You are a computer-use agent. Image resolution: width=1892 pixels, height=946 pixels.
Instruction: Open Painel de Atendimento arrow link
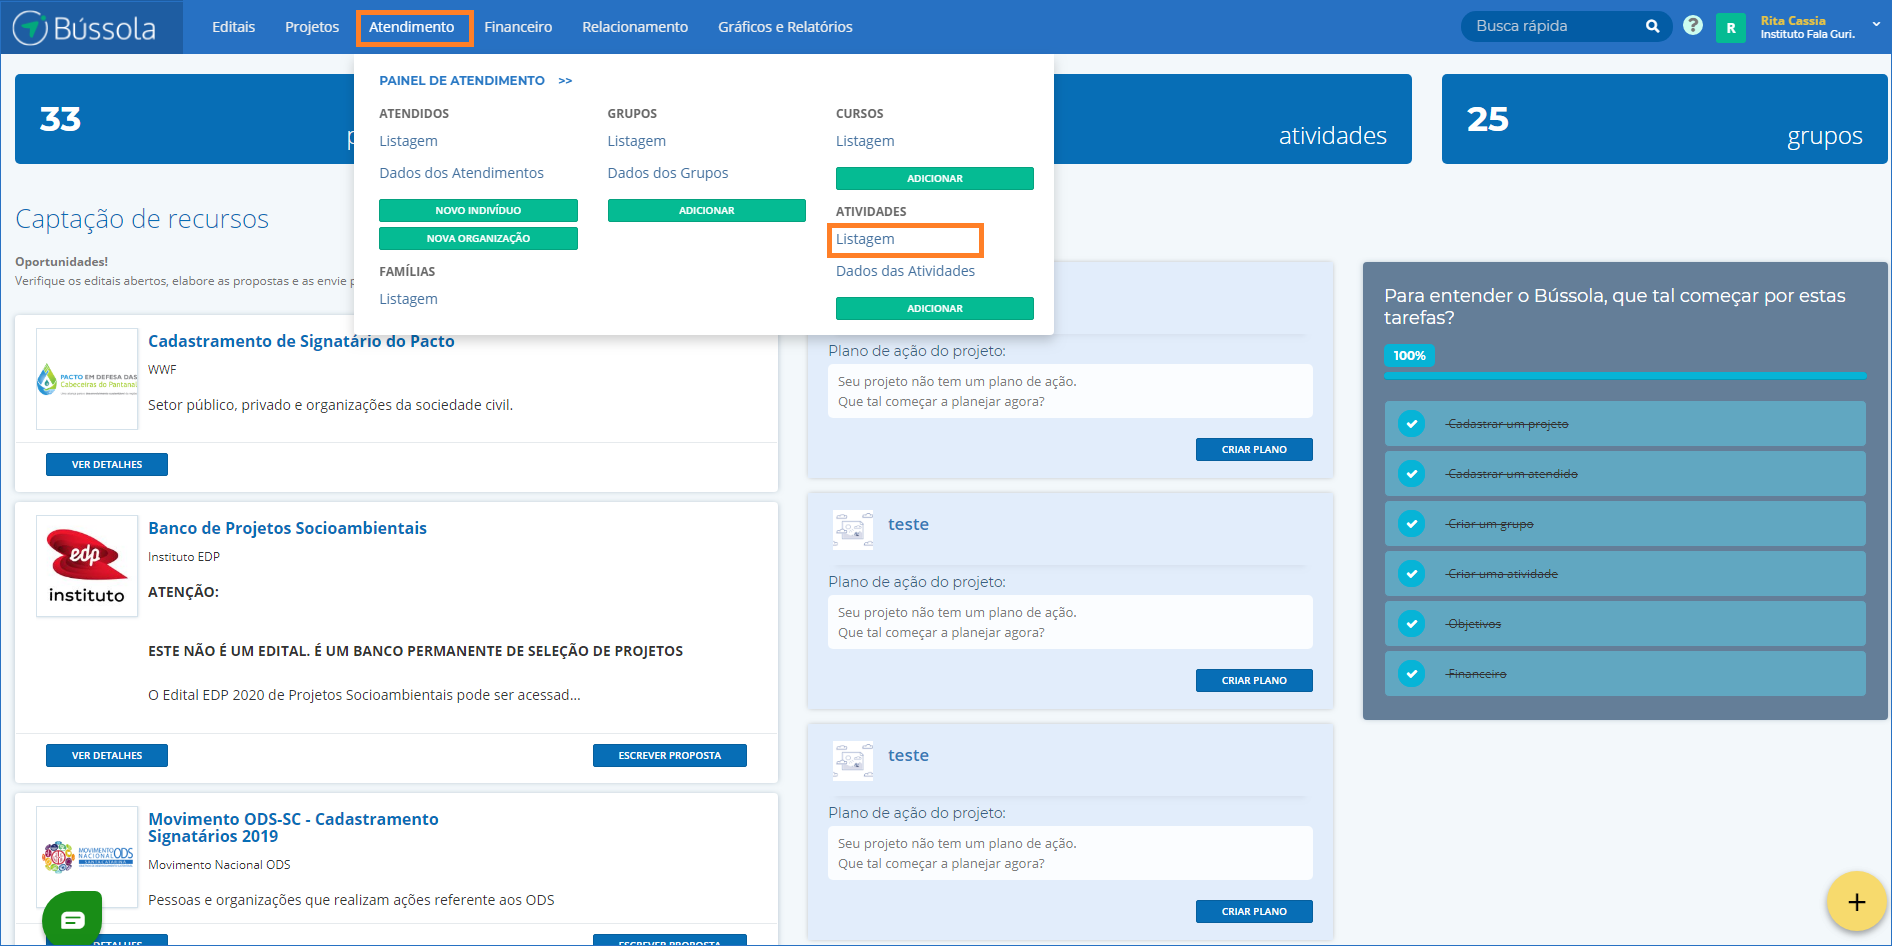(565, 81)
